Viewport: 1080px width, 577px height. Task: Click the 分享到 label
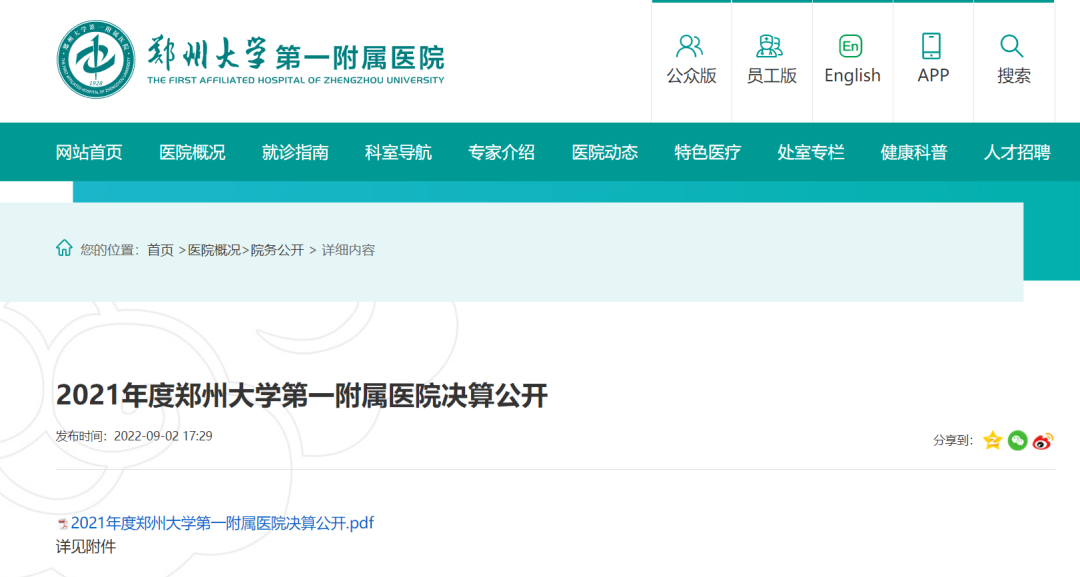pyautogui.click(x=952, y=441)
